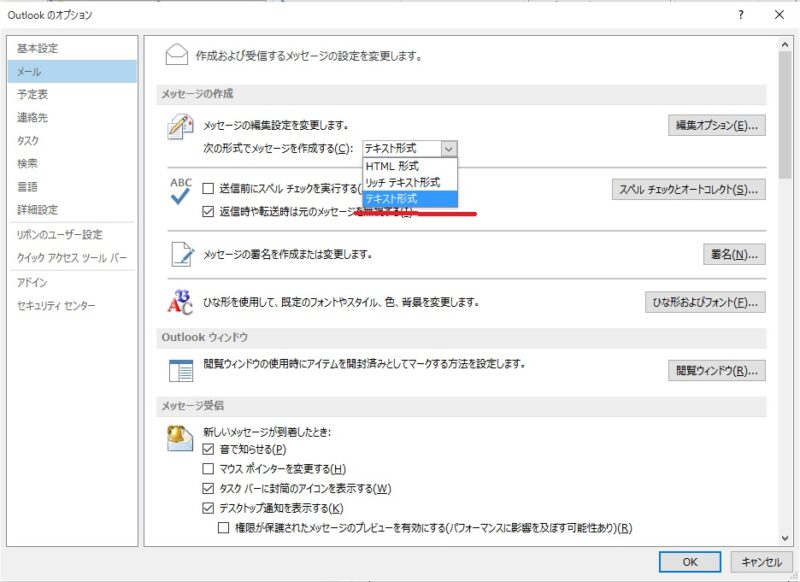Click scrollbar down arrow
Viewport: 800px width, 582px height.
pyautogui.click(x=785, y=538)
